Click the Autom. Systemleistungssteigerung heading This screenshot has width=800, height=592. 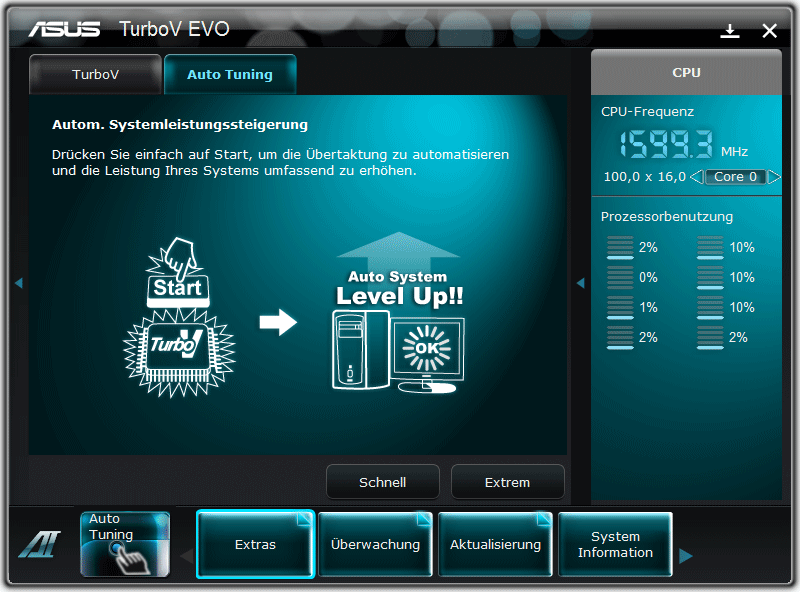(x=180, y=125)
